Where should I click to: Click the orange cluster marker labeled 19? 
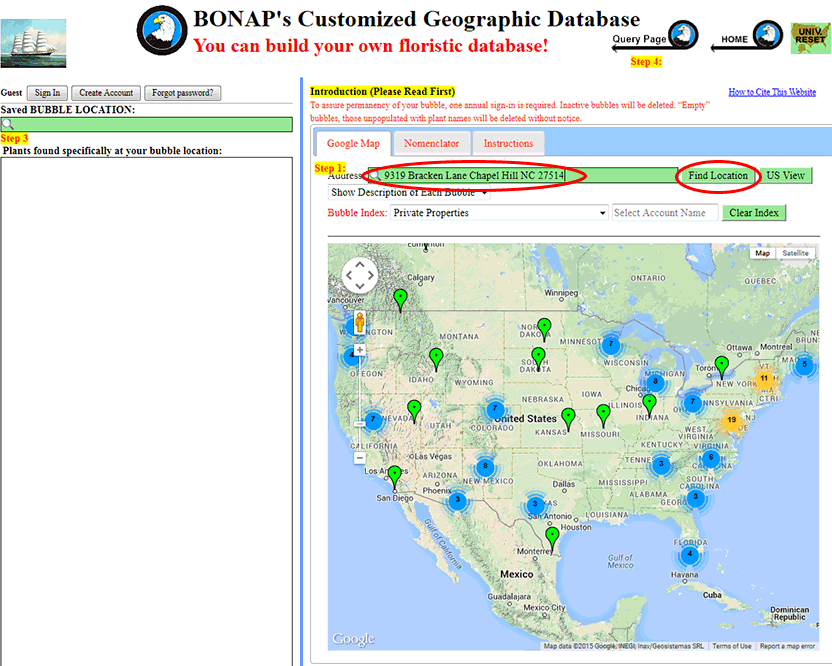pyautogui.click(x=732, y=420)
